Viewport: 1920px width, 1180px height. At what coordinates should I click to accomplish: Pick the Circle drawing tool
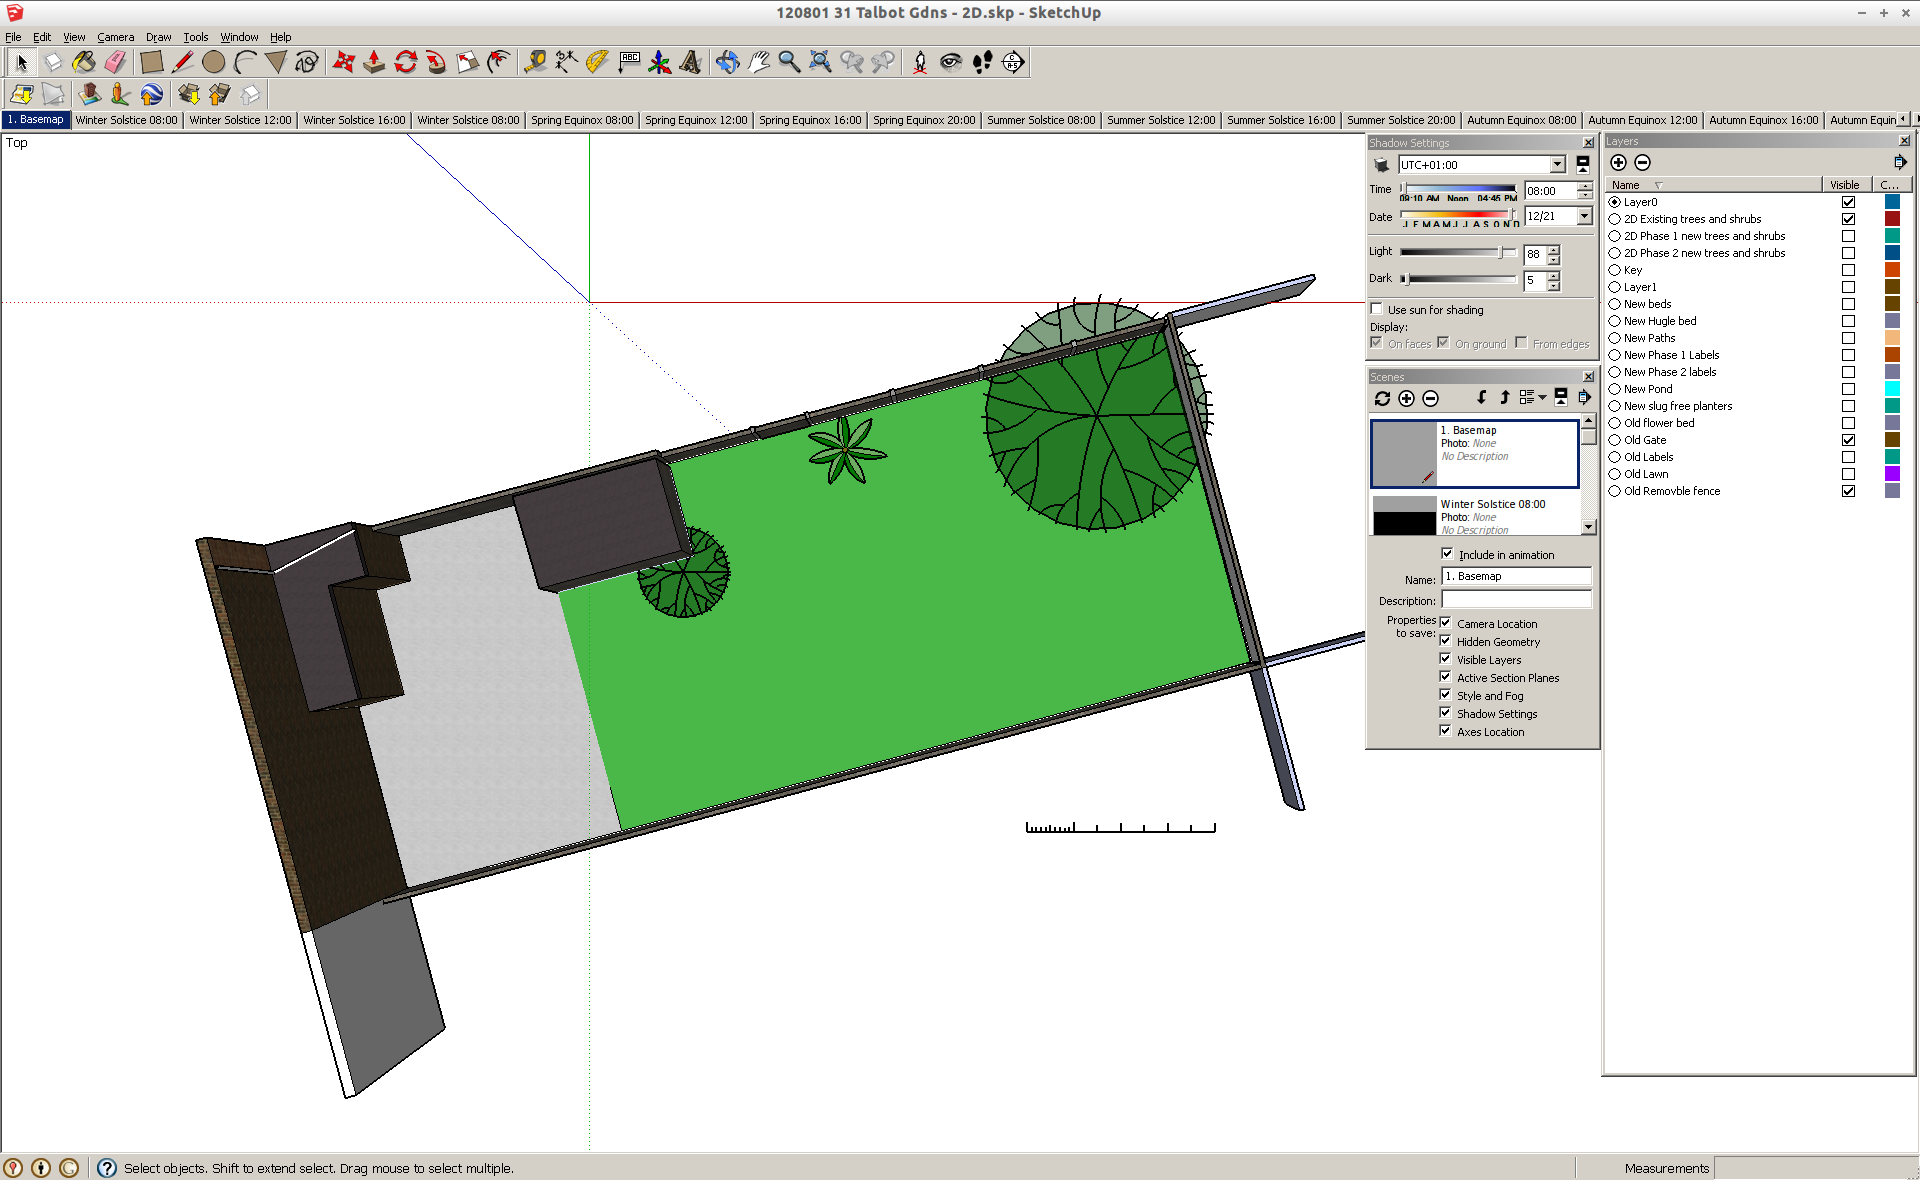(x=213, y=62)
